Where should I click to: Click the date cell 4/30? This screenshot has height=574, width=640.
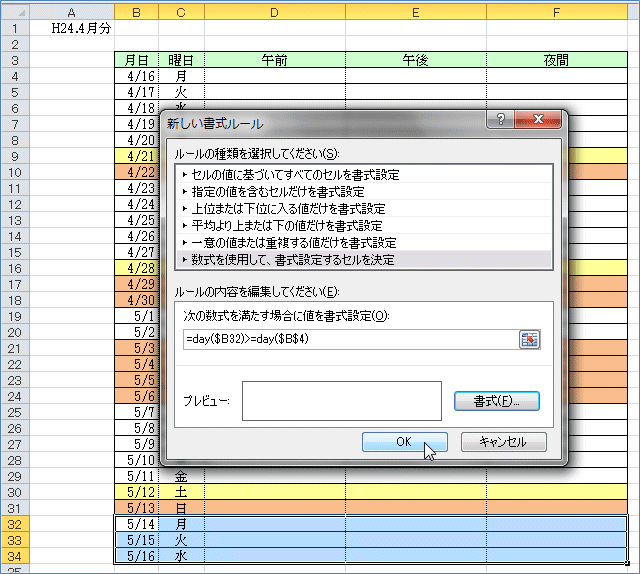coord(136,300)
